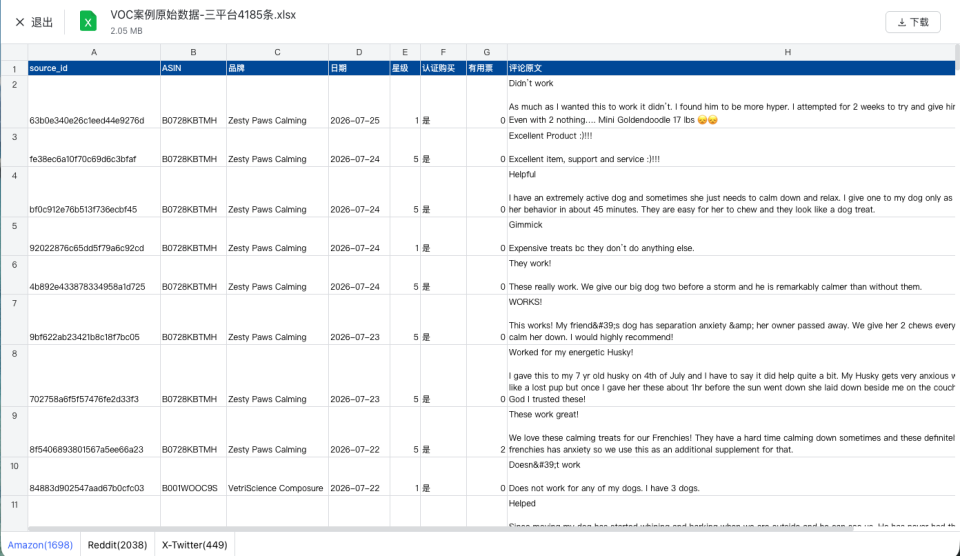
Task: Click the 2026-07-25 date cell
Action: [x=359, y=102]
